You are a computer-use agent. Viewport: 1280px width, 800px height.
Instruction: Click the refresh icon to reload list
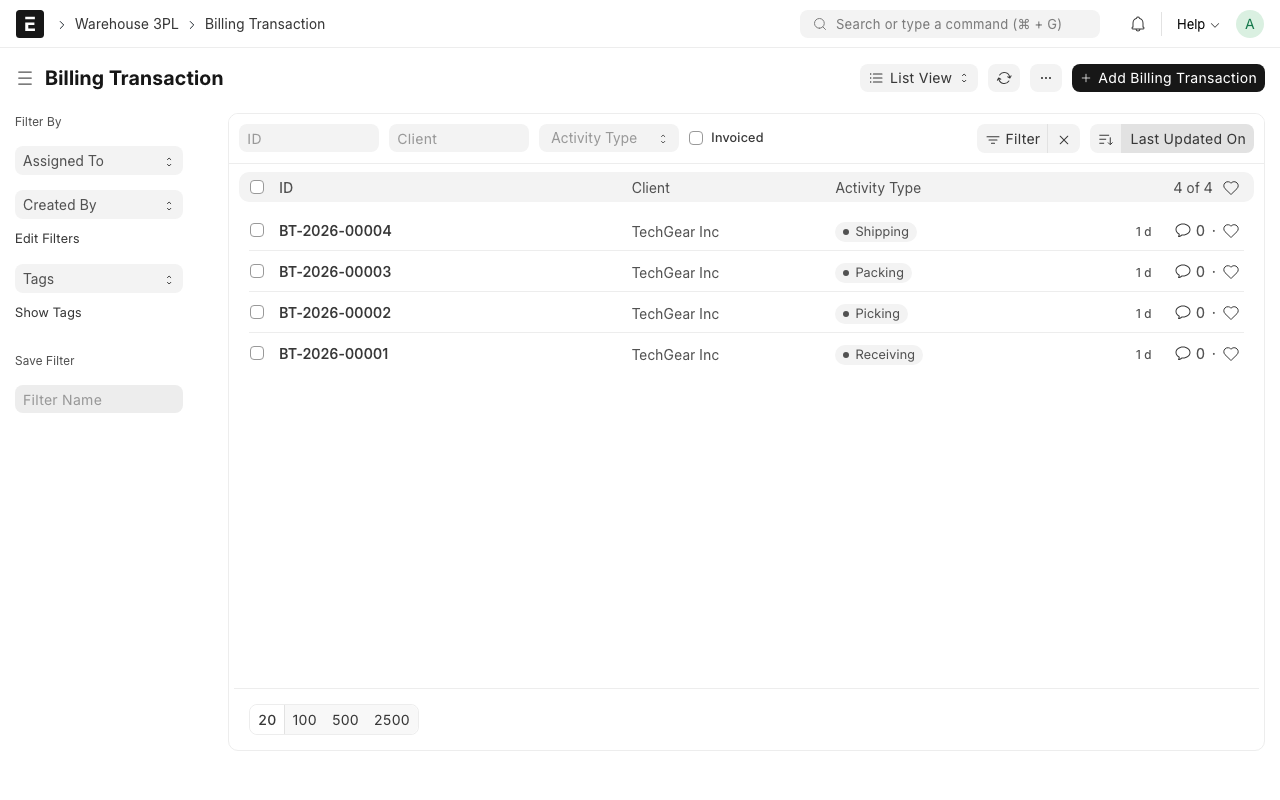[1004, 78]
